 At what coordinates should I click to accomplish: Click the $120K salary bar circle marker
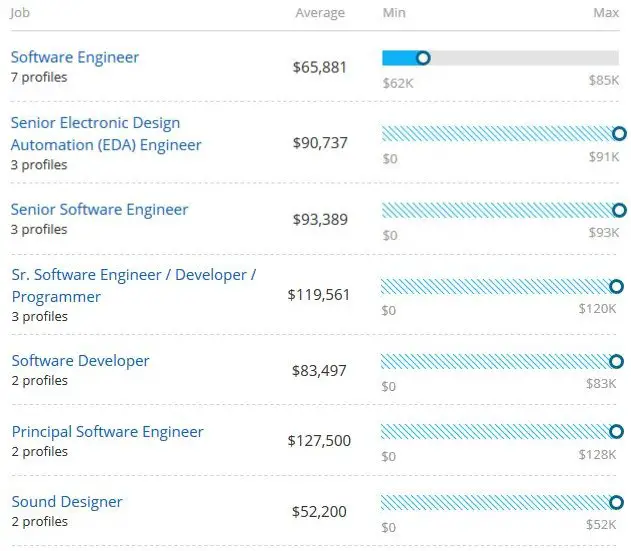(619, 286)
